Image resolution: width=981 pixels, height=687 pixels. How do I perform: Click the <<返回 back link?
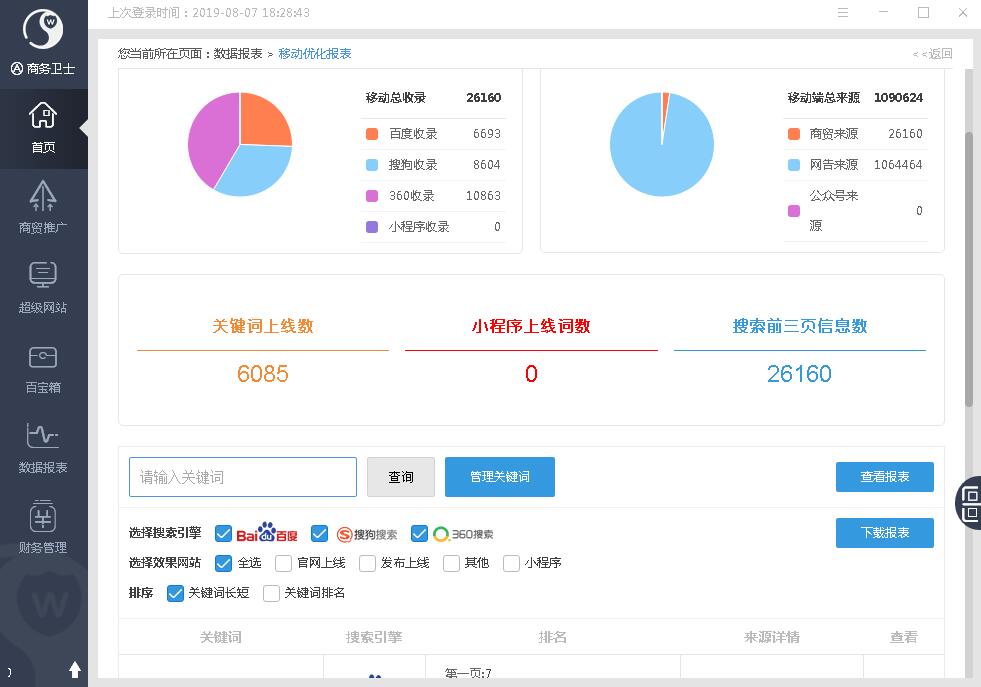point(933,54)
